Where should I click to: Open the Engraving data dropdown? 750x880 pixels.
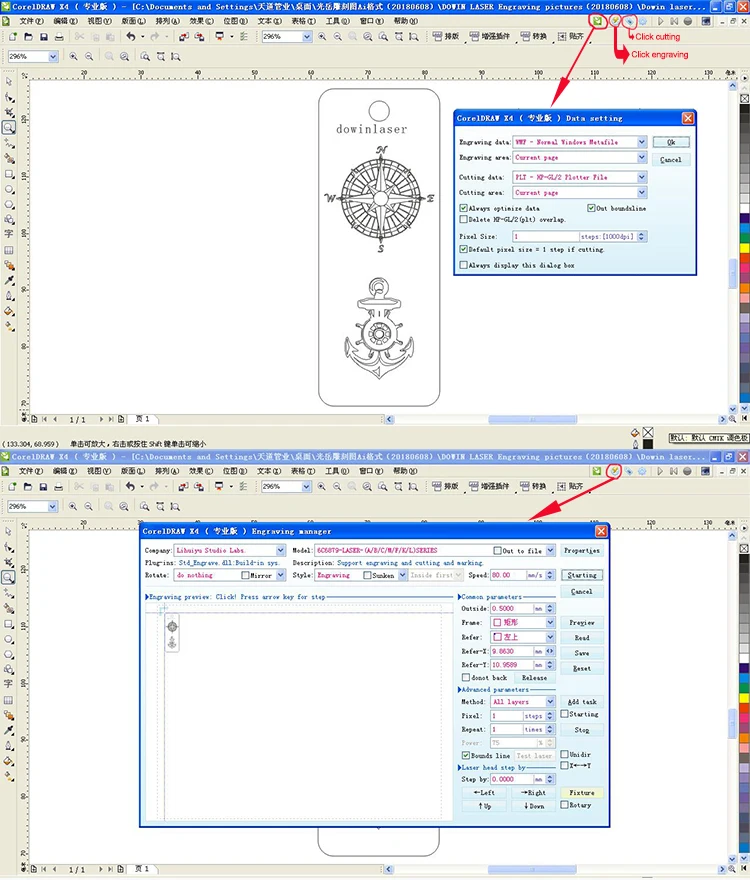pos(642,143)
